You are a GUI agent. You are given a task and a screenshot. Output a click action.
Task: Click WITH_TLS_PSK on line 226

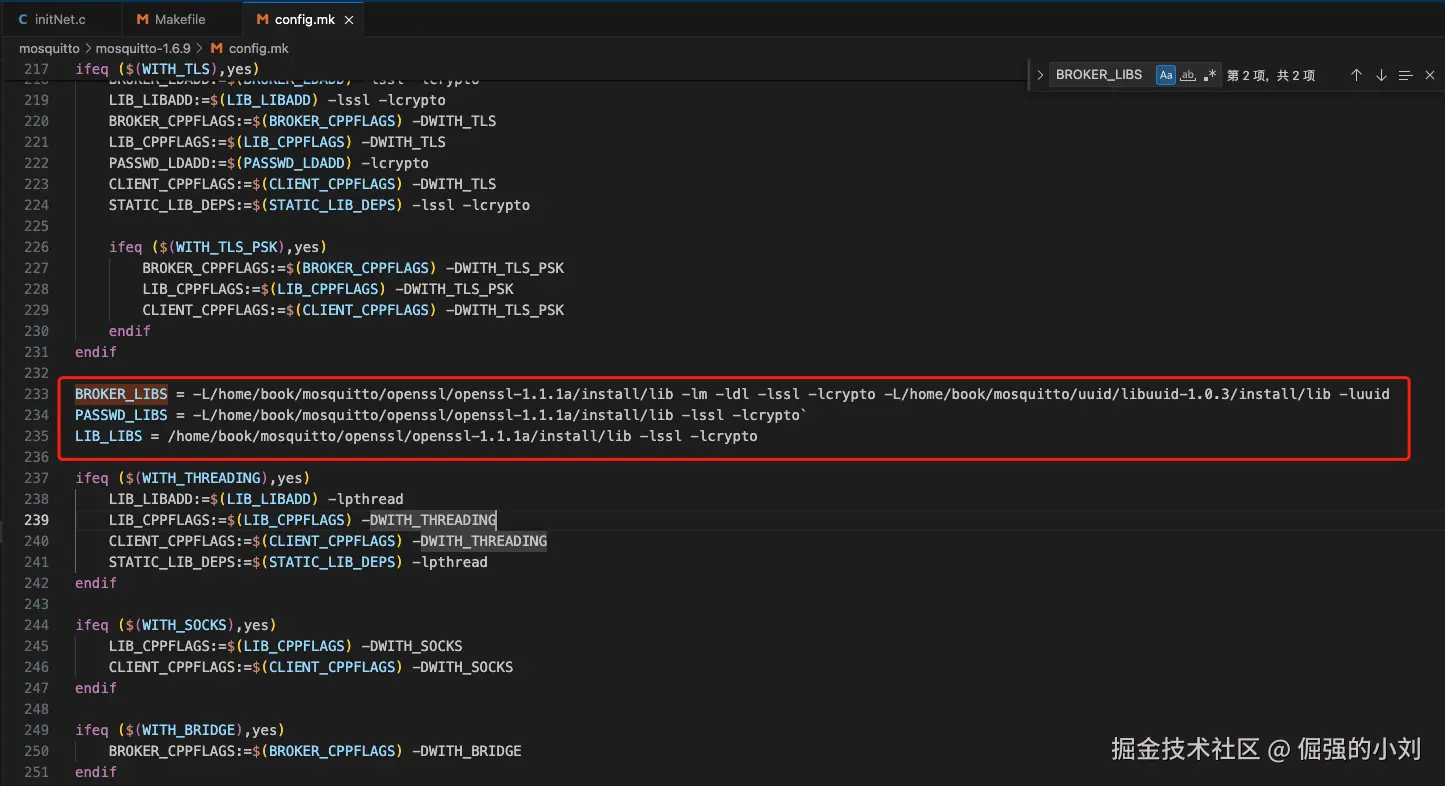(226, 247)
